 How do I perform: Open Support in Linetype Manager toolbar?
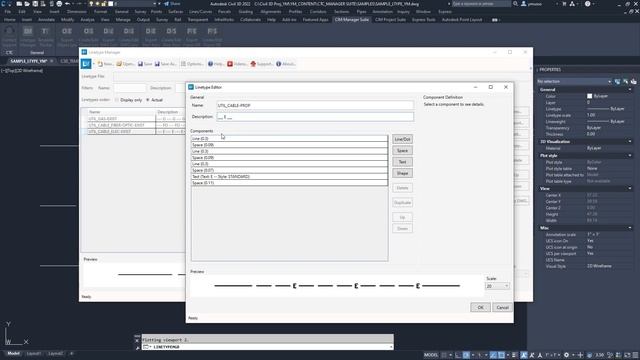pos(261,64)
